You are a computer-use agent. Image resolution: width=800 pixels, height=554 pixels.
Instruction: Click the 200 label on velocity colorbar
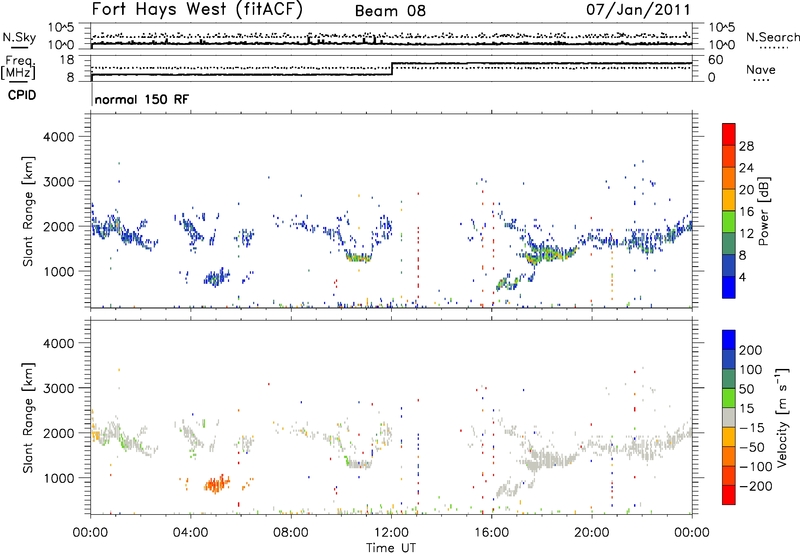click(x=751, y=350)
